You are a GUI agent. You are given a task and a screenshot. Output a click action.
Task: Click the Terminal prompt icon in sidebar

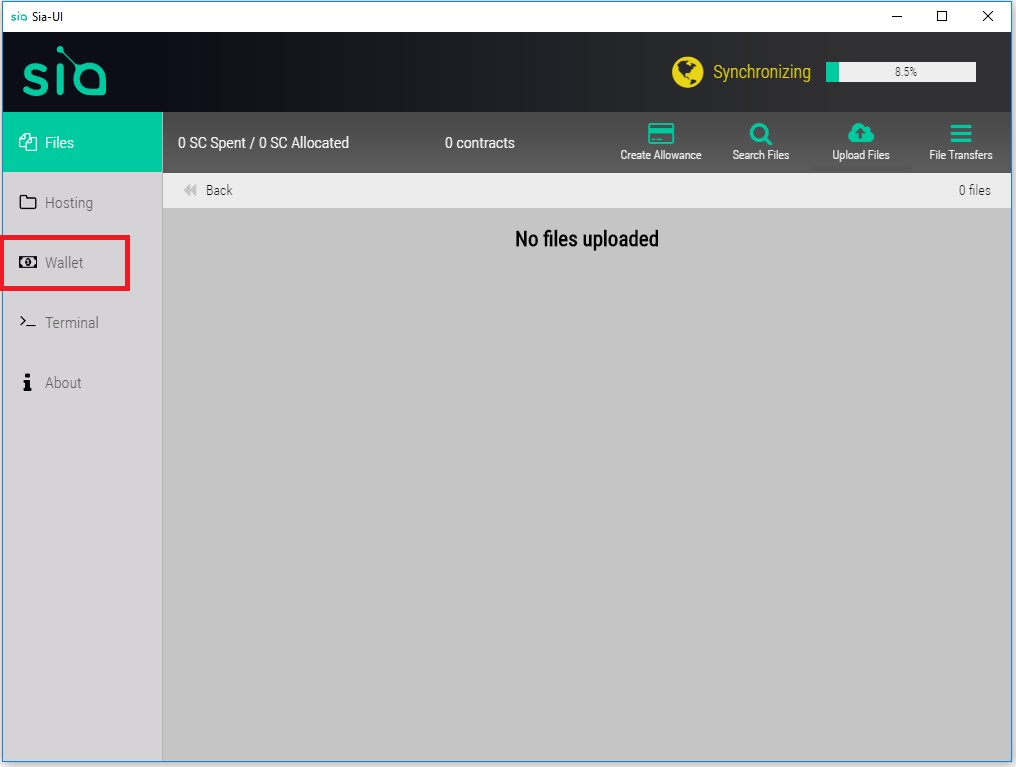pyautogui.click(x=28, y=322)
